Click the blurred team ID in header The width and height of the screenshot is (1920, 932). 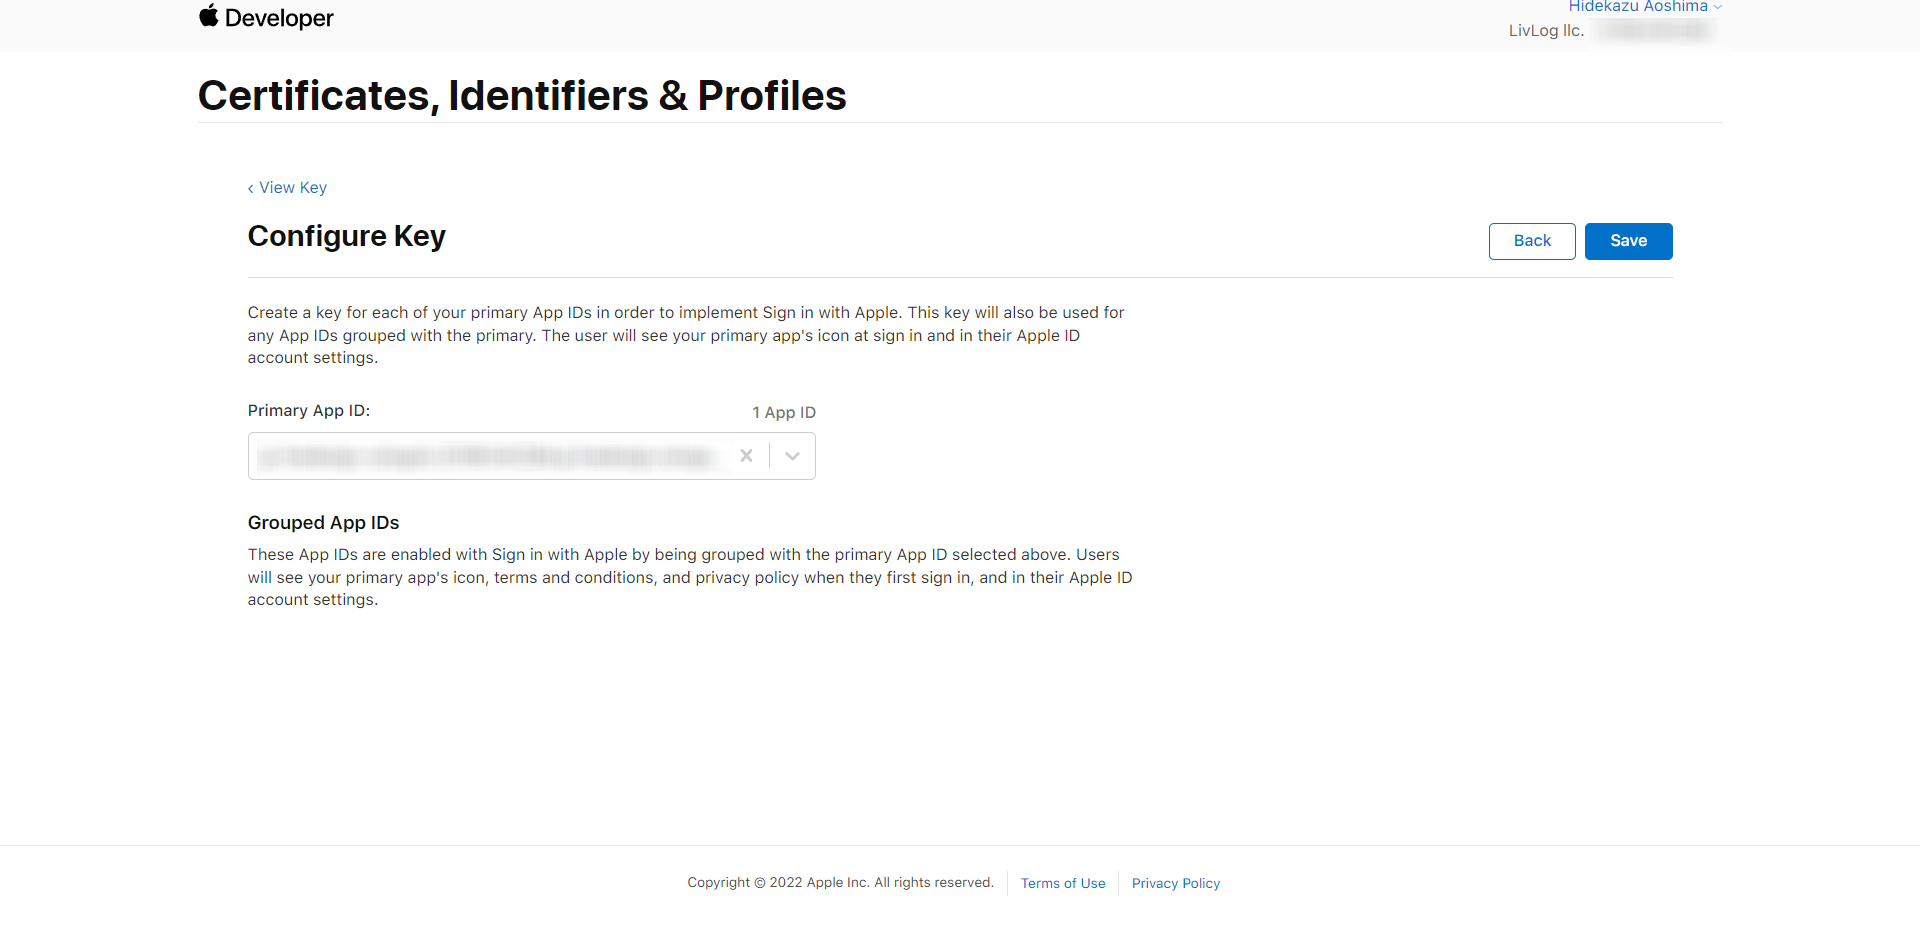(1655, 31)
